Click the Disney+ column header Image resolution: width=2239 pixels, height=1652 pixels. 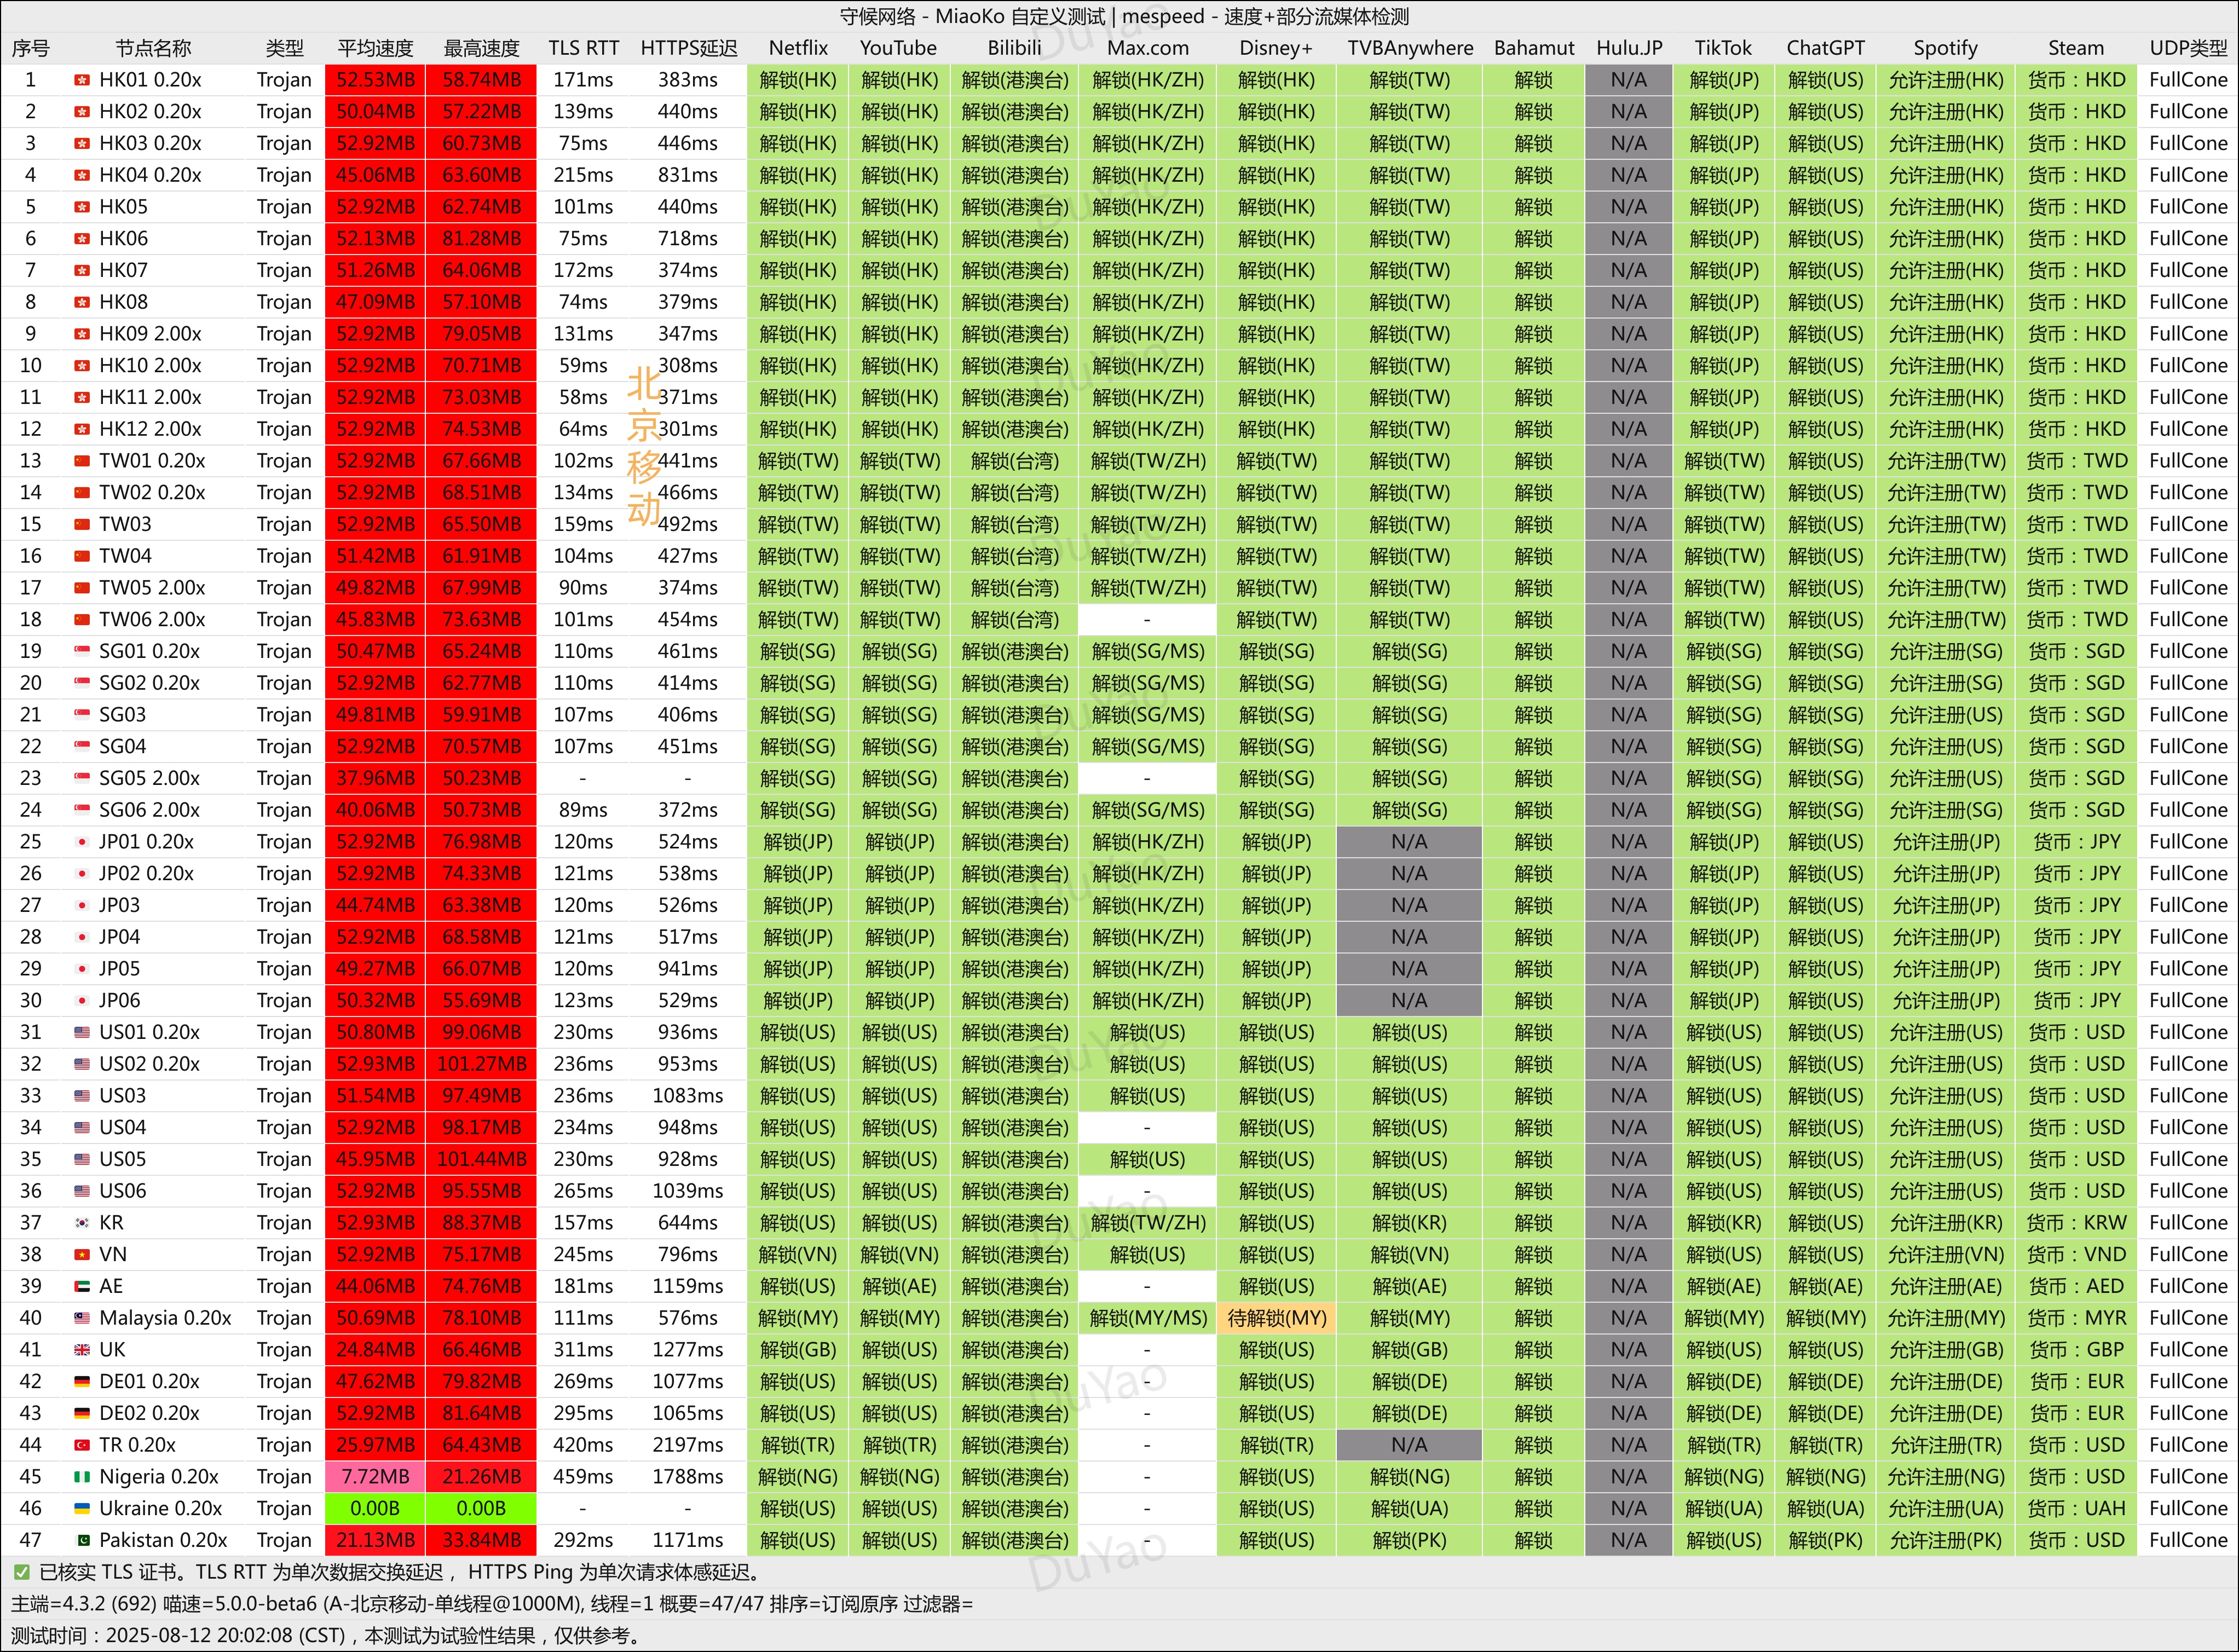(x=1276, y=48)
